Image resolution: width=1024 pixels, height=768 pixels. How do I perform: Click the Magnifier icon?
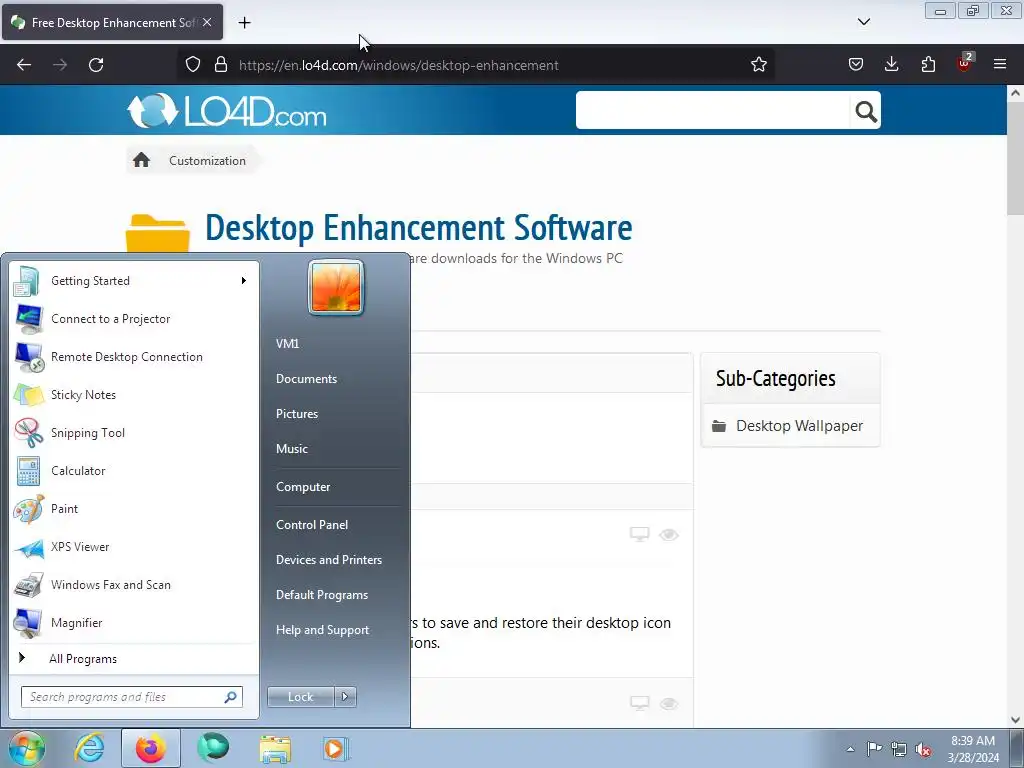[x=28, y=622]
